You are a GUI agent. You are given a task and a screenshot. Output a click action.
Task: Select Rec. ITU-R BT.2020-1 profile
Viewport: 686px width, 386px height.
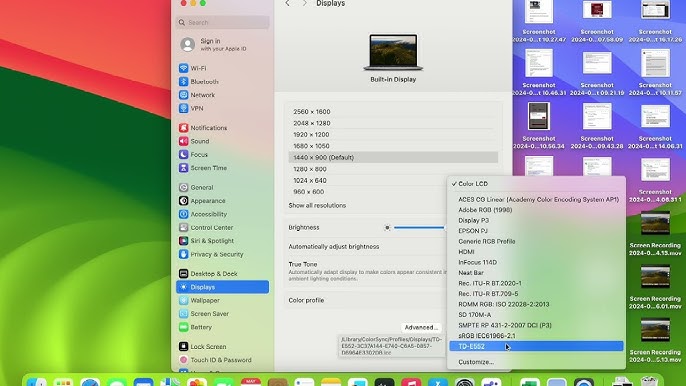pos(536,284)
